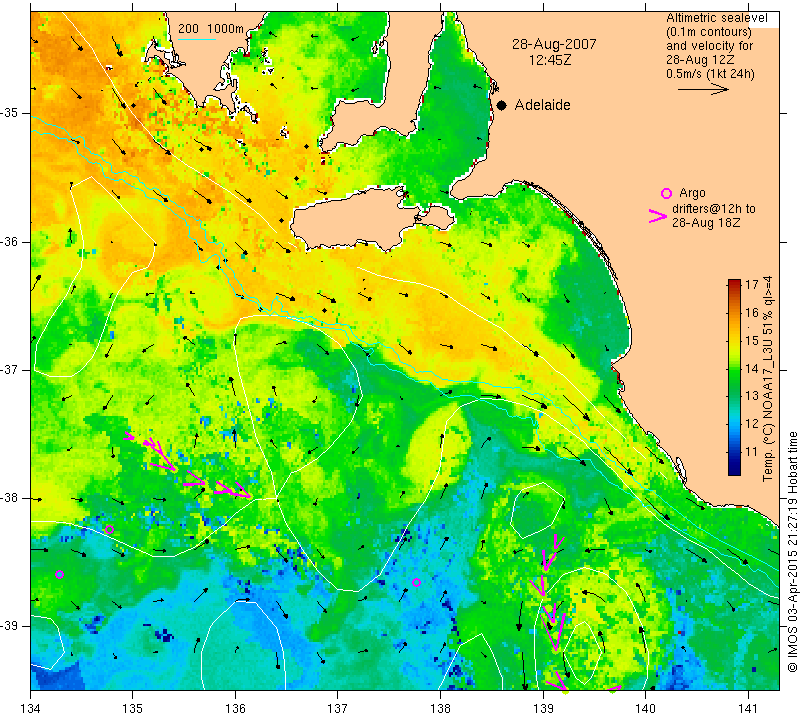This screenshot has width=800, height=720.
Task: Click the Adelaide label text
Action: pos(542,105)
